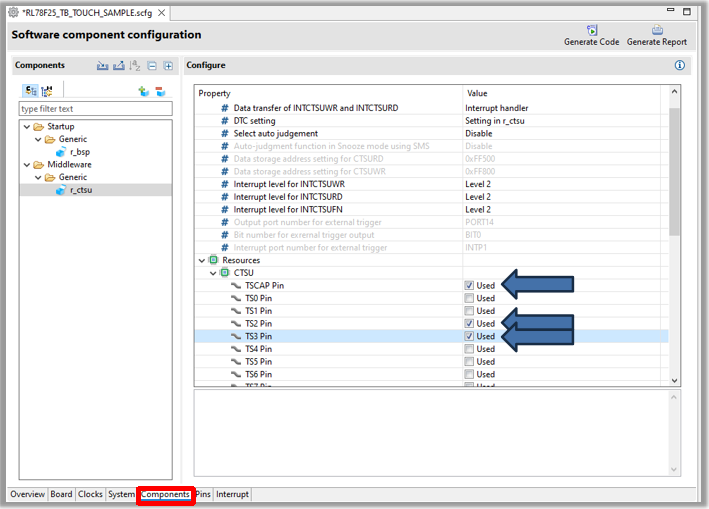Click in the type filter text field
Image resolution: width=709 pixels, height=509 pixels.
(95, 108)
